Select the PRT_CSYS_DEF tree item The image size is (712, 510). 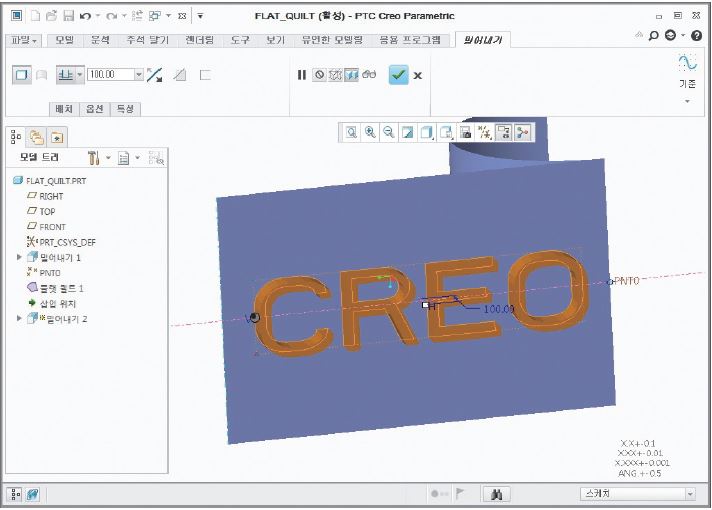click(67, 243)
